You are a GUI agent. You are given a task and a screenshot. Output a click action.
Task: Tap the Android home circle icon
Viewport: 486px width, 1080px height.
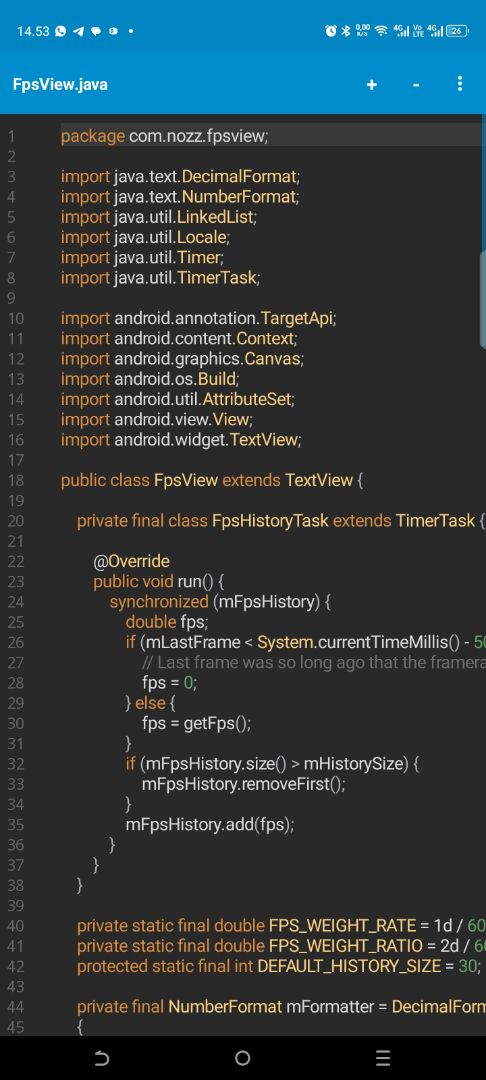tap(242, 1057)
